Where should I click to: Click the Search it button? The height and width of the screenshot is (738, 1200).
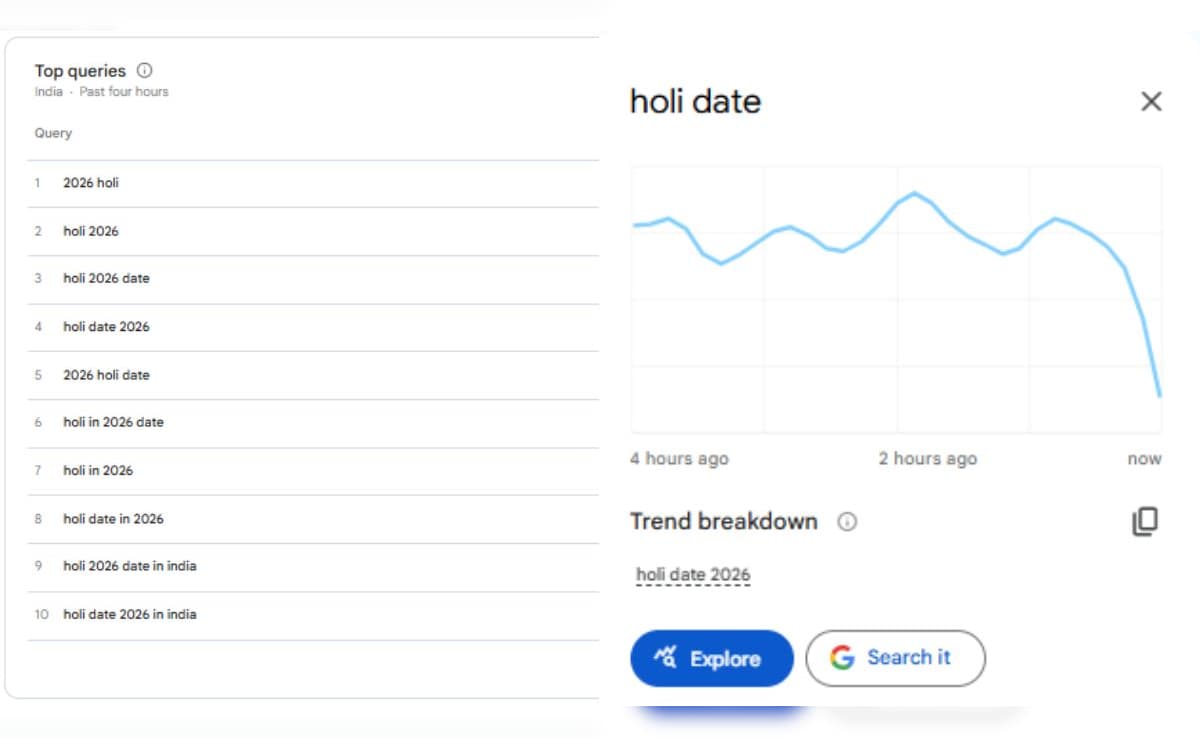pyautogui.click(x=895, y=658)
